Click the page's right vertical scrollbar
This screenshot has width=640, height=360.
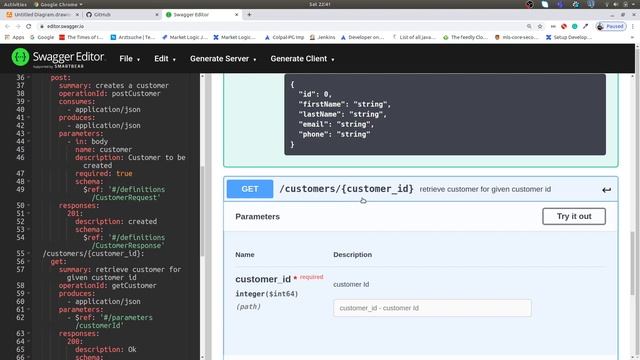coord(633,263)
